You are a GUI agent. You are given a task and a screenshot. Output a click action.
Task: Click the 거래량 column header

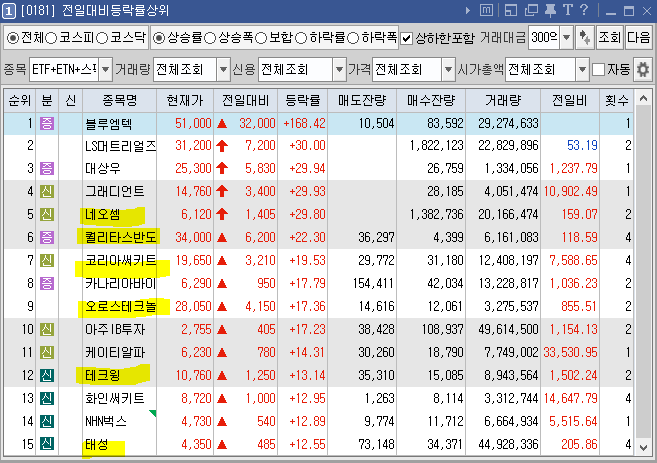tap(503, 101)
